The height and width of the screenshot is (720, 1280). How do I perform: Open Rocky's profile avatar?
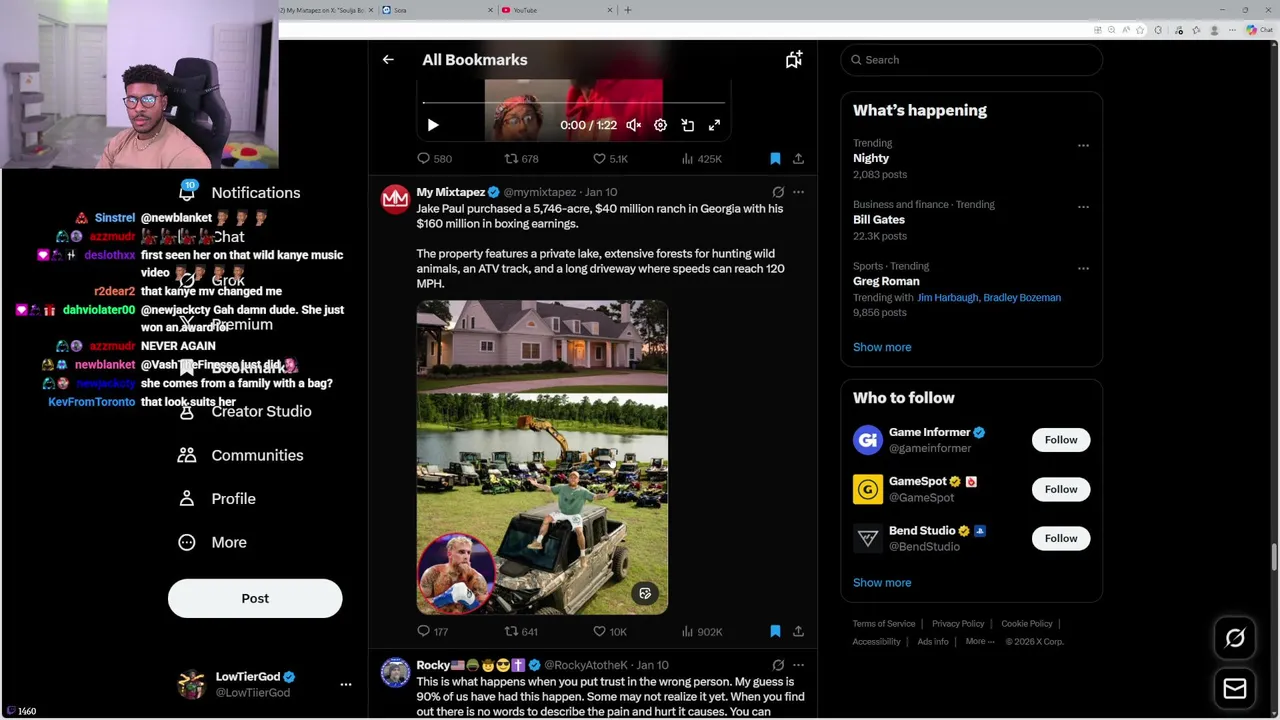[x=395, y=672]
